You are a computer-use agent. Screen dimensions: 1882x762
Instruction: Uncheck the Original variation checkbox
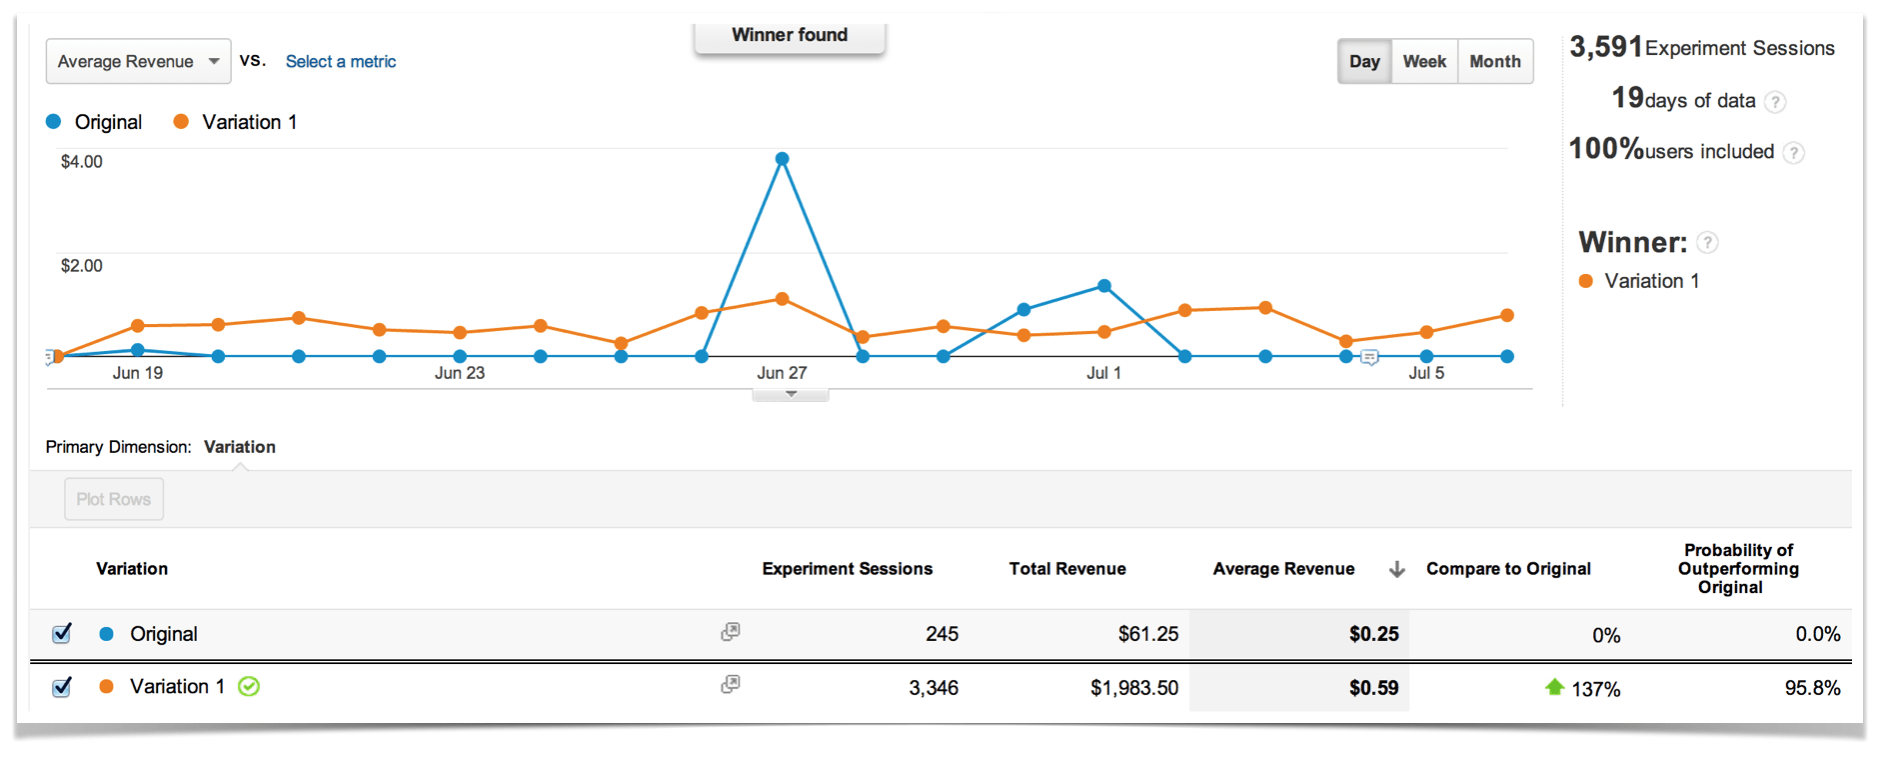pyautogui.click(x=62, y=634)
